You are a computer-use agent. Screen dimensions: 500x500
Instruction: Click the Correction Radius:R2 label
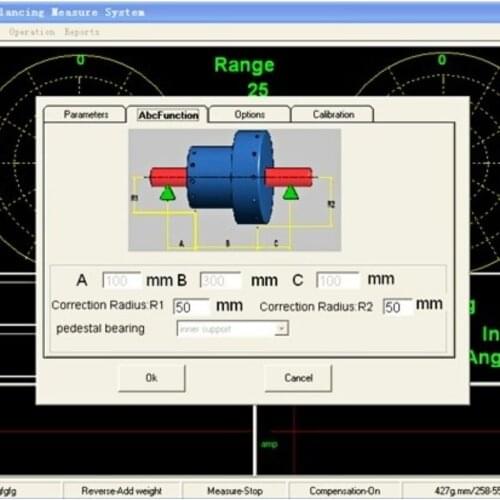(316, 307)
